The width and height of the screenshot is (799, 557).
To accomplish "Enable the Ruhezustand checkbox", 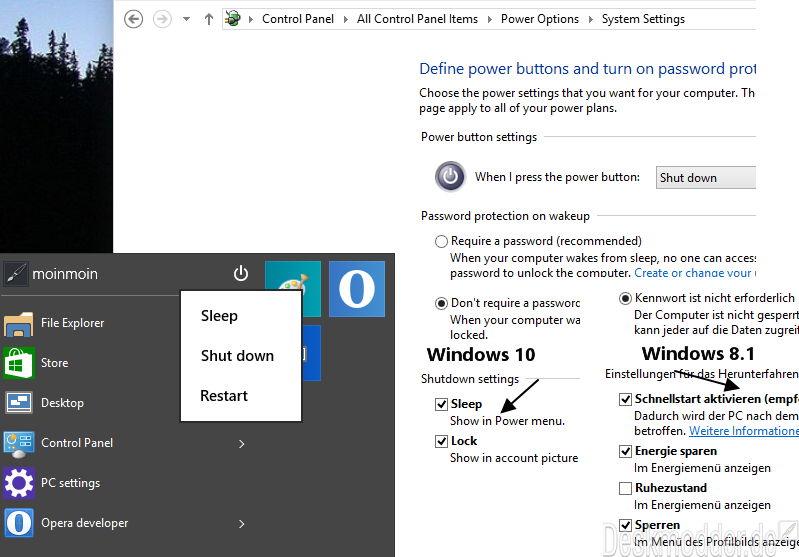I will click(x=625, y=488).
